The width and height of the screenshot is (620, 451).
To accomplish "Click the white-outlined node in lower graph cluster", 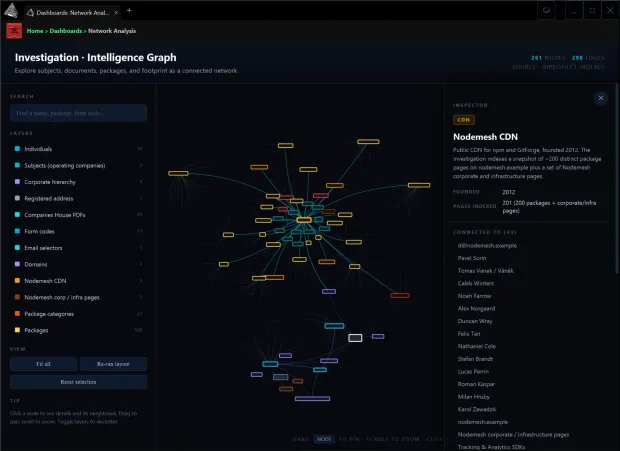I will [x=355, y=338].
